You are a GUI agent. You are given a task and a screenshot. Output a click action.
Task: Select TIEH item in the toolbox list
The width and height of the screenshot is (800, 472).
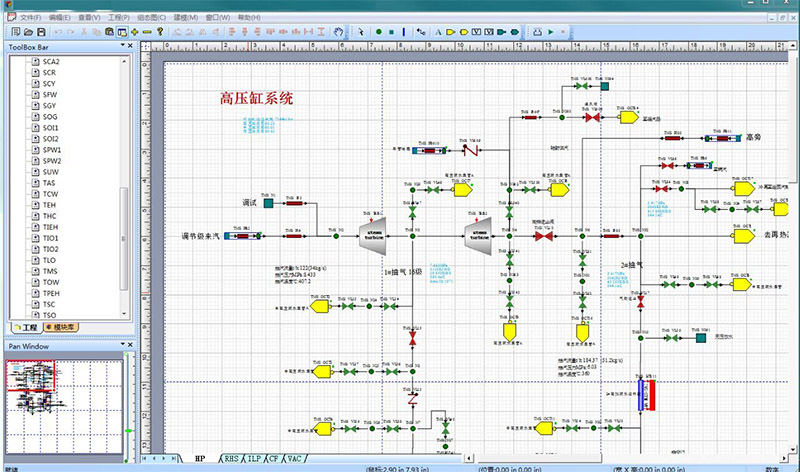pyautogui.click(x=51, y=227)
